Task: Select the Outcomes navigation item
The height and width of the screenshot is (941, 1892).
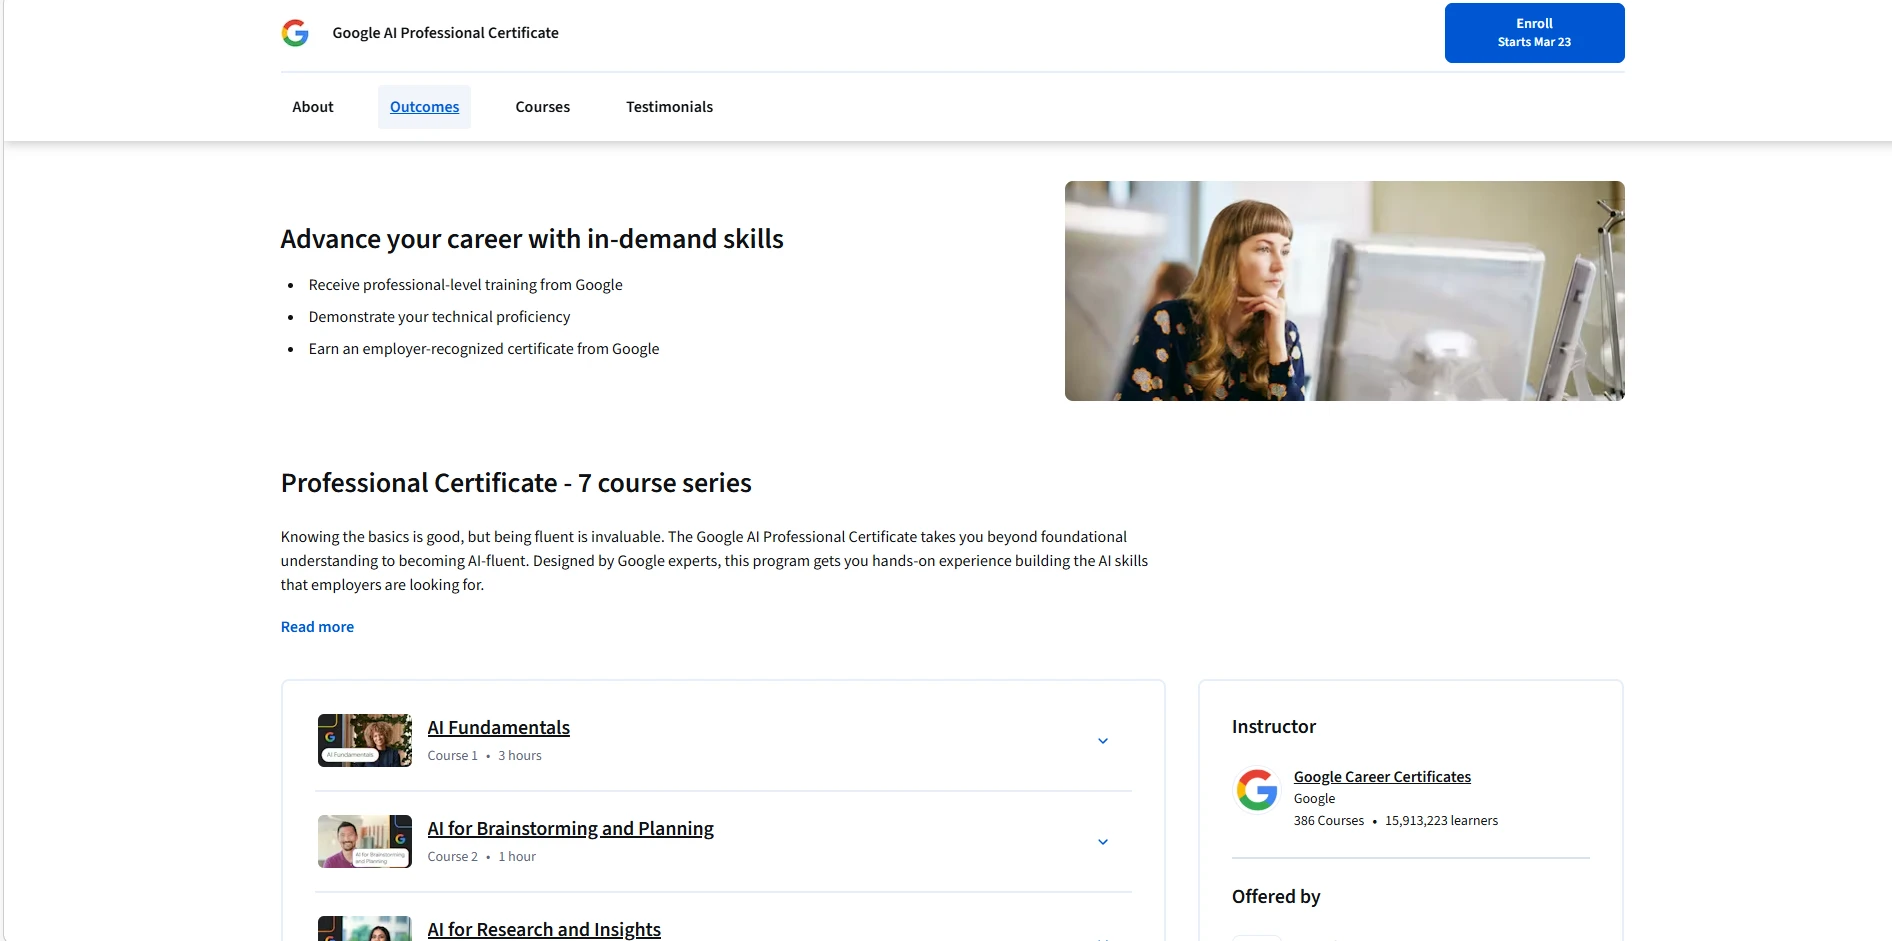Action: pyautogui.click(x=424, y=106)
